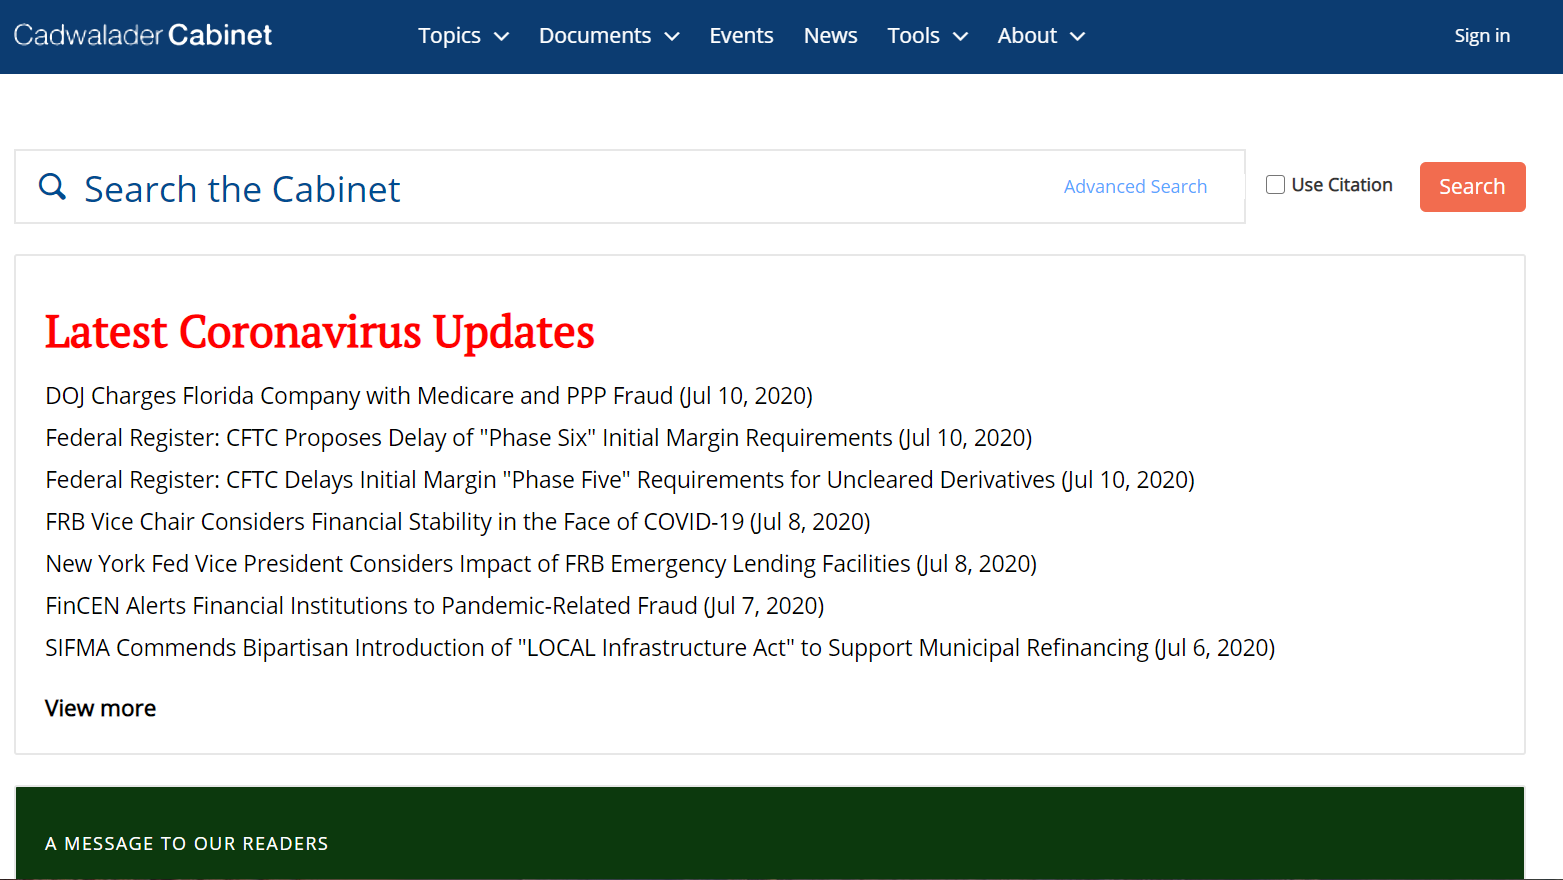Image resolution: width=1563 pixels, height=880 pixels.
Task: Open the News menu item
Action: [x=830, y=36]
